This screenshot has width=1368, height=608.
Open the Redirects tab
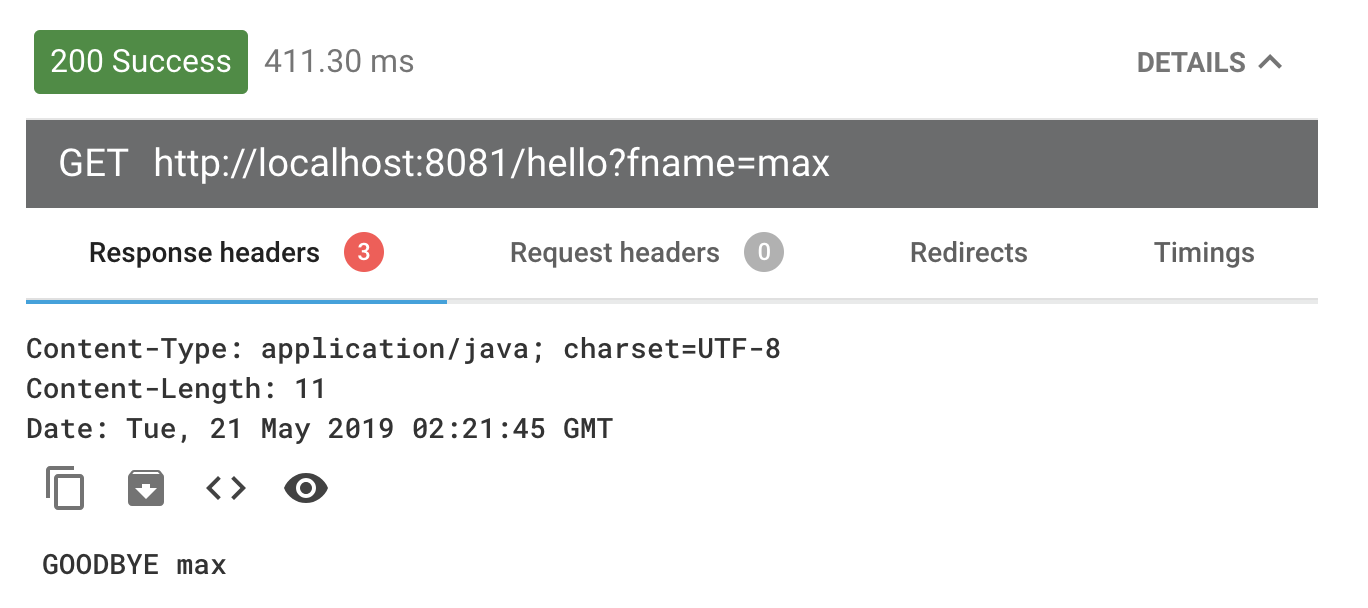pyautogui.click(x=968, y=253)
